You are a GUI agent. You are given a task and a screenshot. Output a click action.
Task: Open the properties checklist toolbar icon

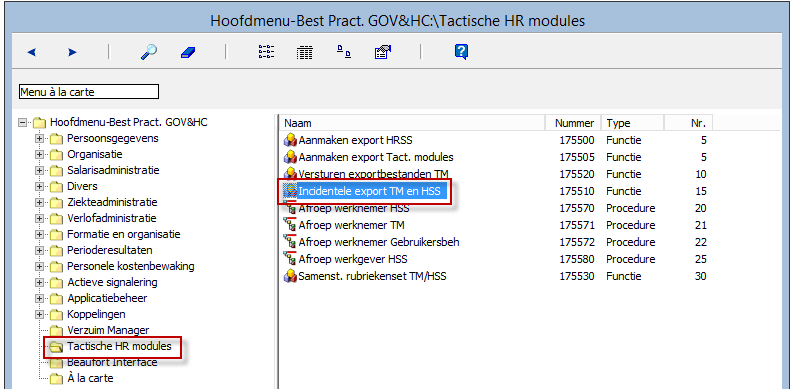(383, 52)
